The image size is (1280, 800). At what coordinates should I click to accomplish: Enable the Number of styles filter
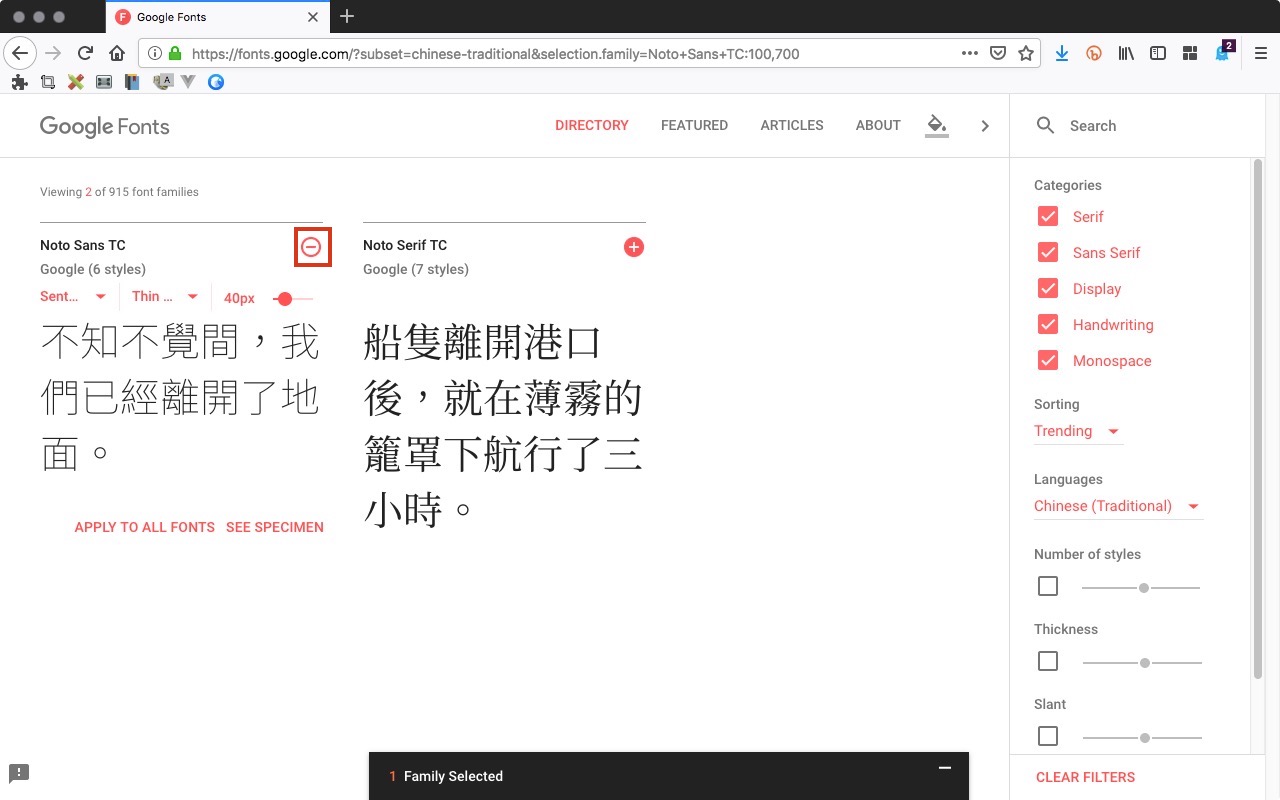point(1047,586)
